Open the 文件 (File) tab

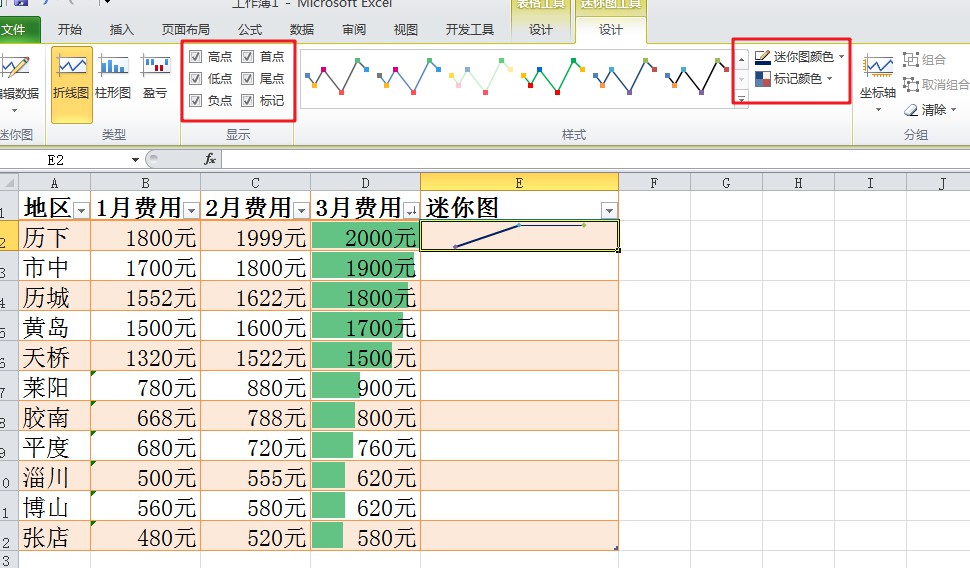point(15,29)
